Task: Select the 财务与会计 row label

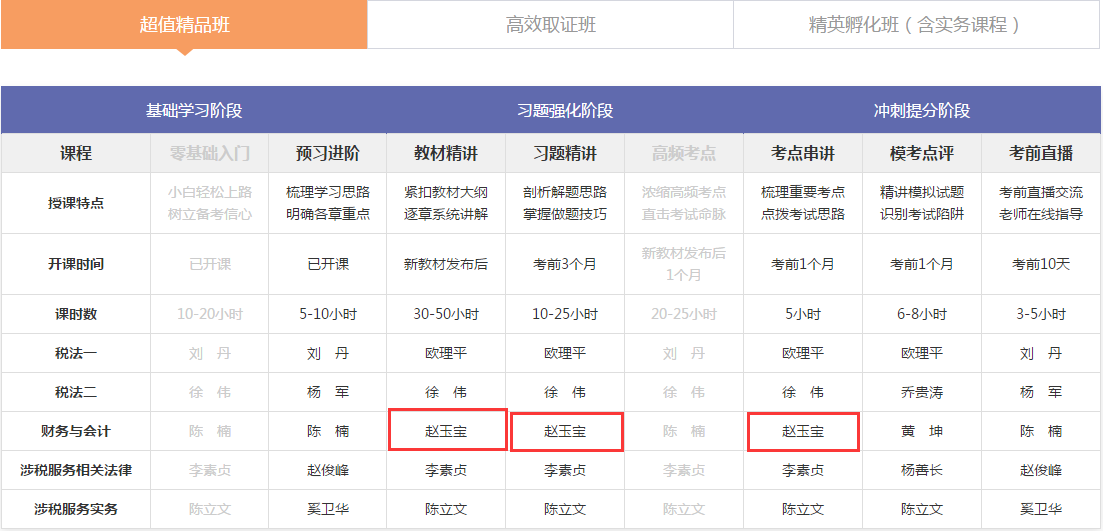Action: (76, 431)
